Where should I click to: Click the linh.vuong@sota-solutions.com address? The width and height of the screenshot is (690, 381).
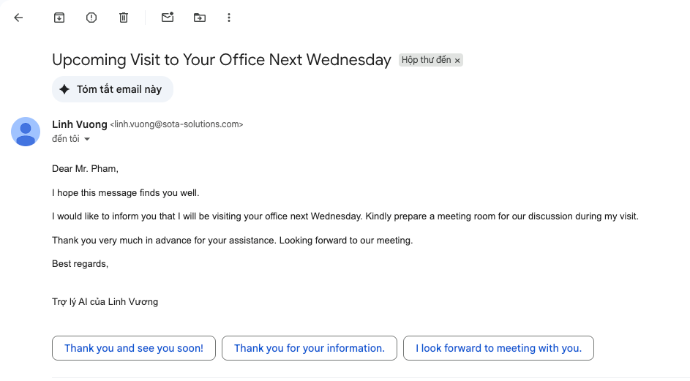point(176,125)
